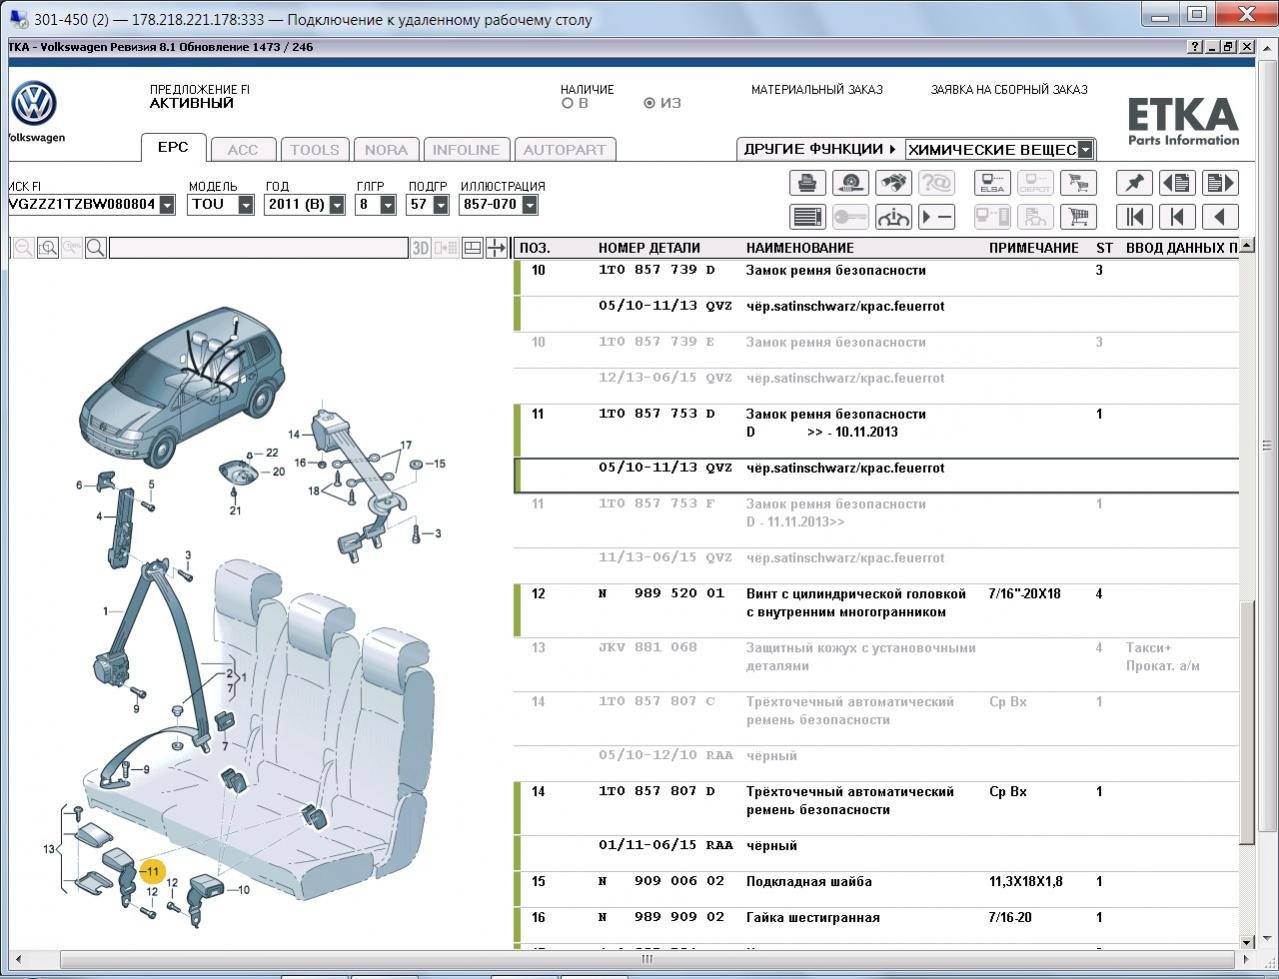Click the previous group bar-arrow icon
The height and width of the screenshot is (979, 1279).
pos(1177,217)
